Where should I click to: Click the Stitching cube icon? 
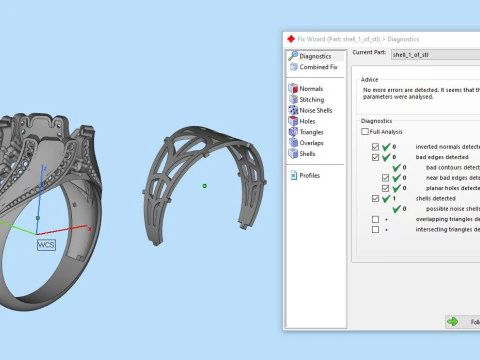click(293, 99)
